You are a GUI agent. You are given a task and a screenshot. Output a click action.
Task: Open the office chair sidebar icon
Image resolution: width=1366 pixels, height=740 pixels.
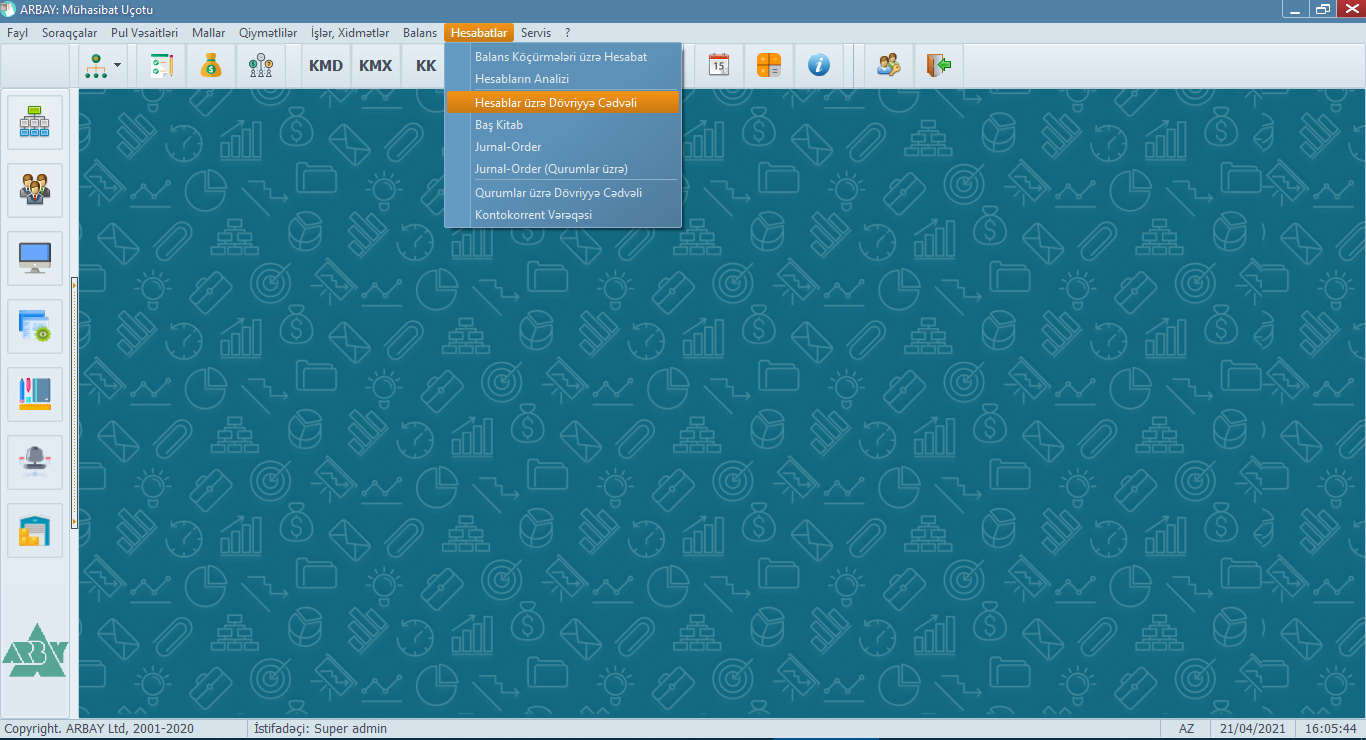pyautogui.click(x=35, y=462)
